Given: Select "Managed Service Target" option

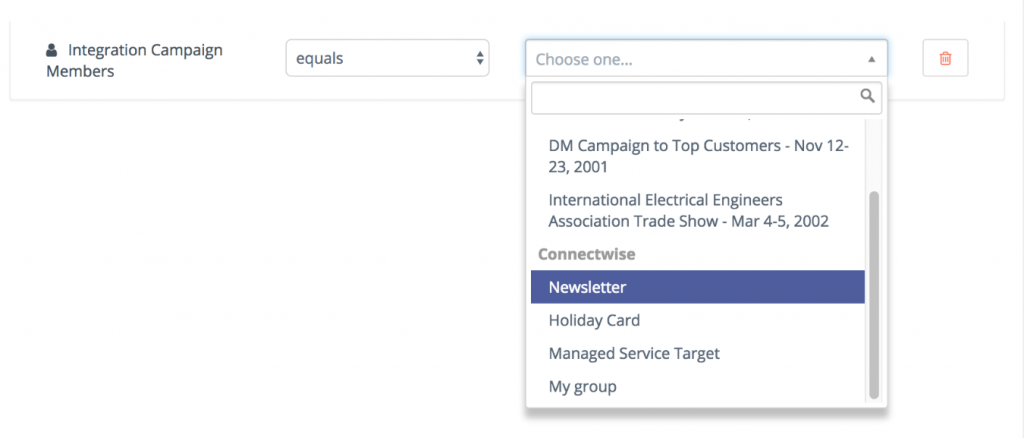Looking at the screenshot, I should tap(634, 353).
